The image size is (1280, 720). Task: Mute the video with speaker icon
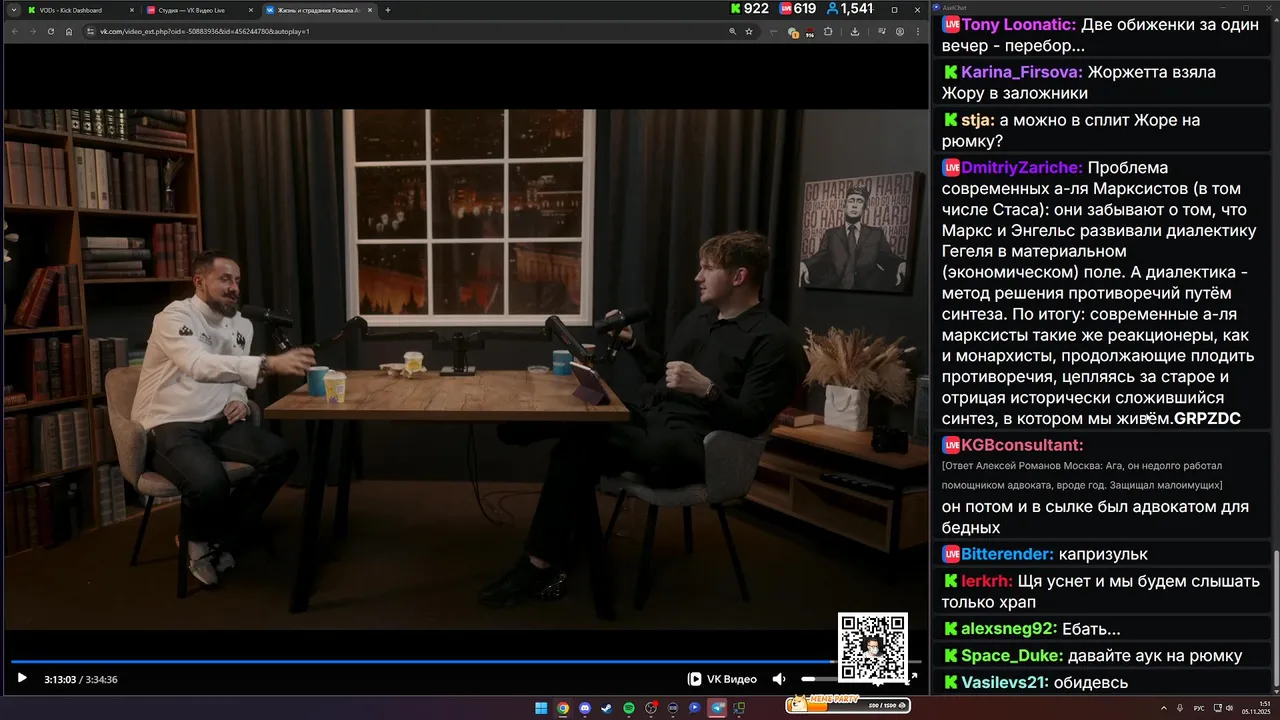pos(779,679)
